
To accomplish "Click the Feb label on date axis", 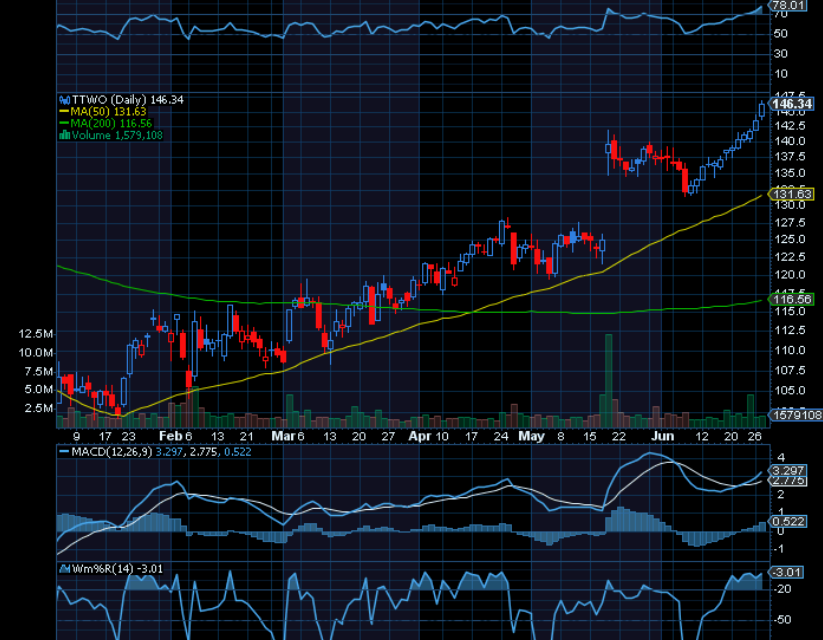I will (170, 437).
